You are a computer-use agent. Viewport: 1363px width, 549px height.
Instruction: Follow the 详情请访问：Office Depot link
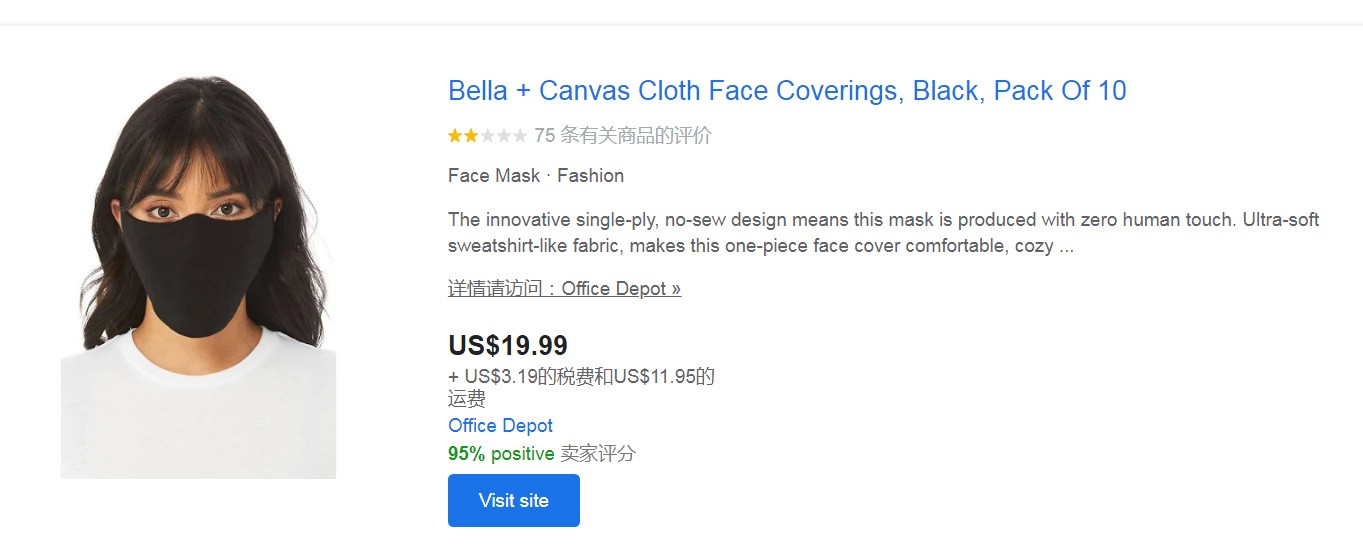[x=564, y=289]
